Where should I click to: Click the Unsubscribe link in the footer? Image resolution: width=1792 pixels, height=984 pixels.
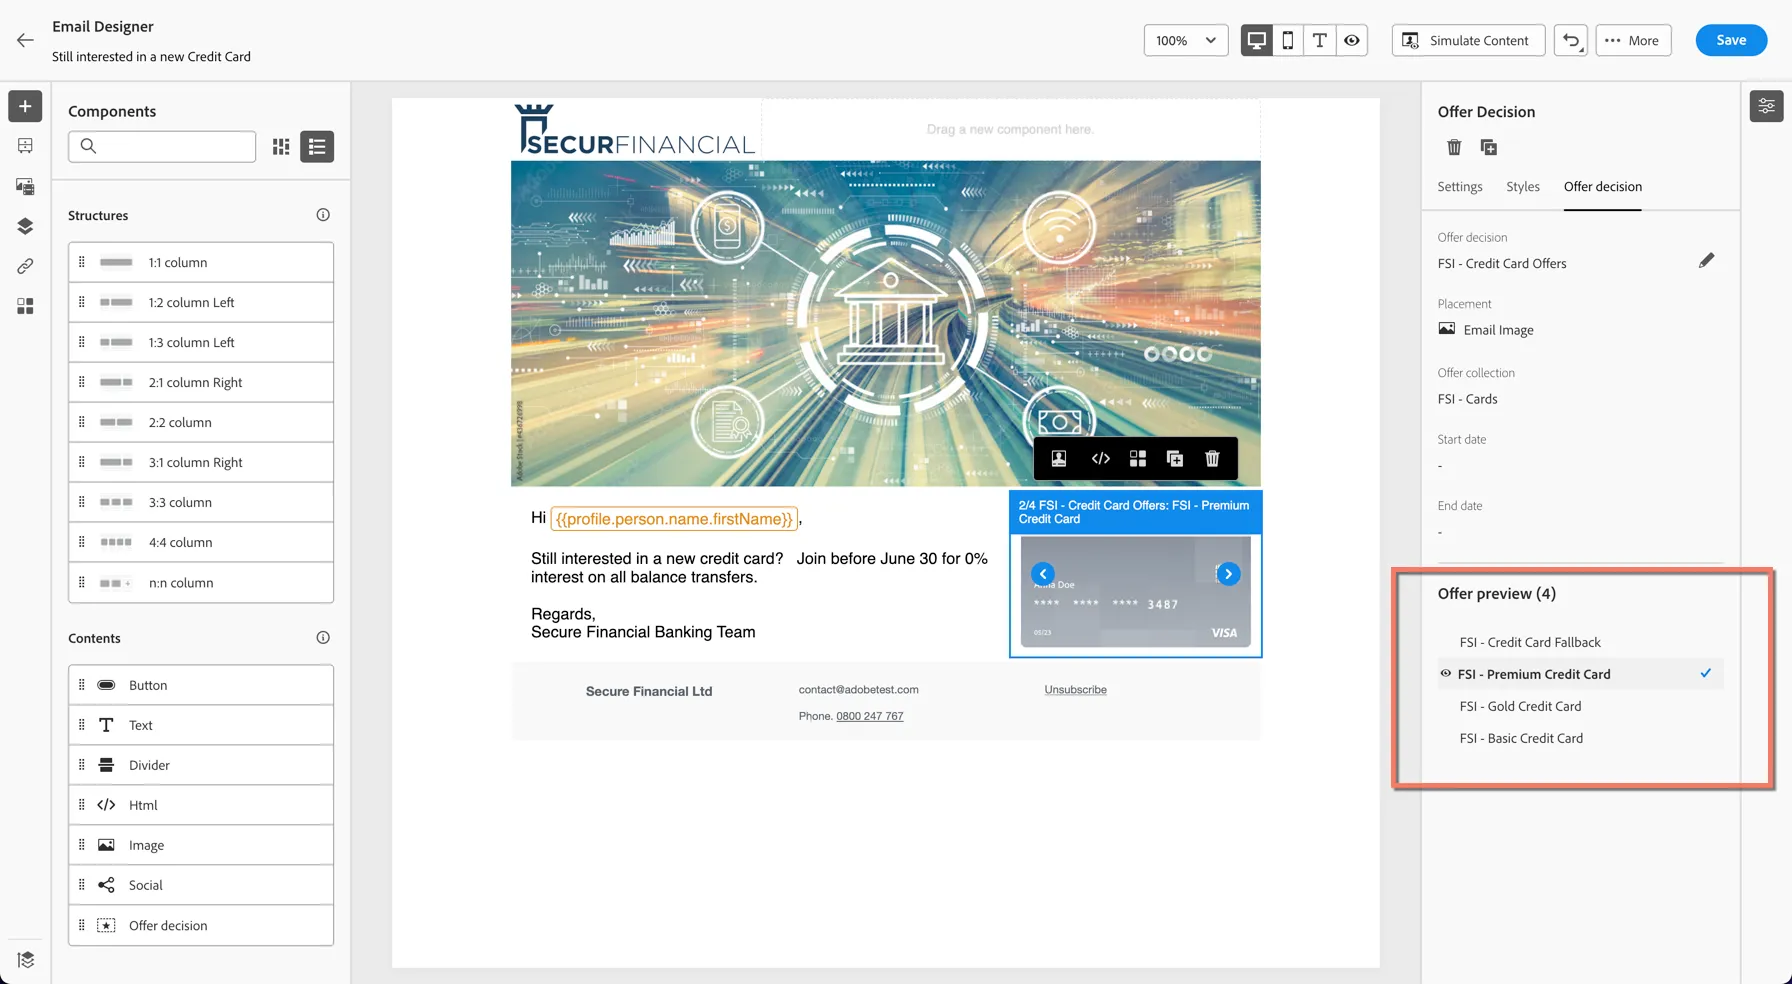(x=1075, y=690)
